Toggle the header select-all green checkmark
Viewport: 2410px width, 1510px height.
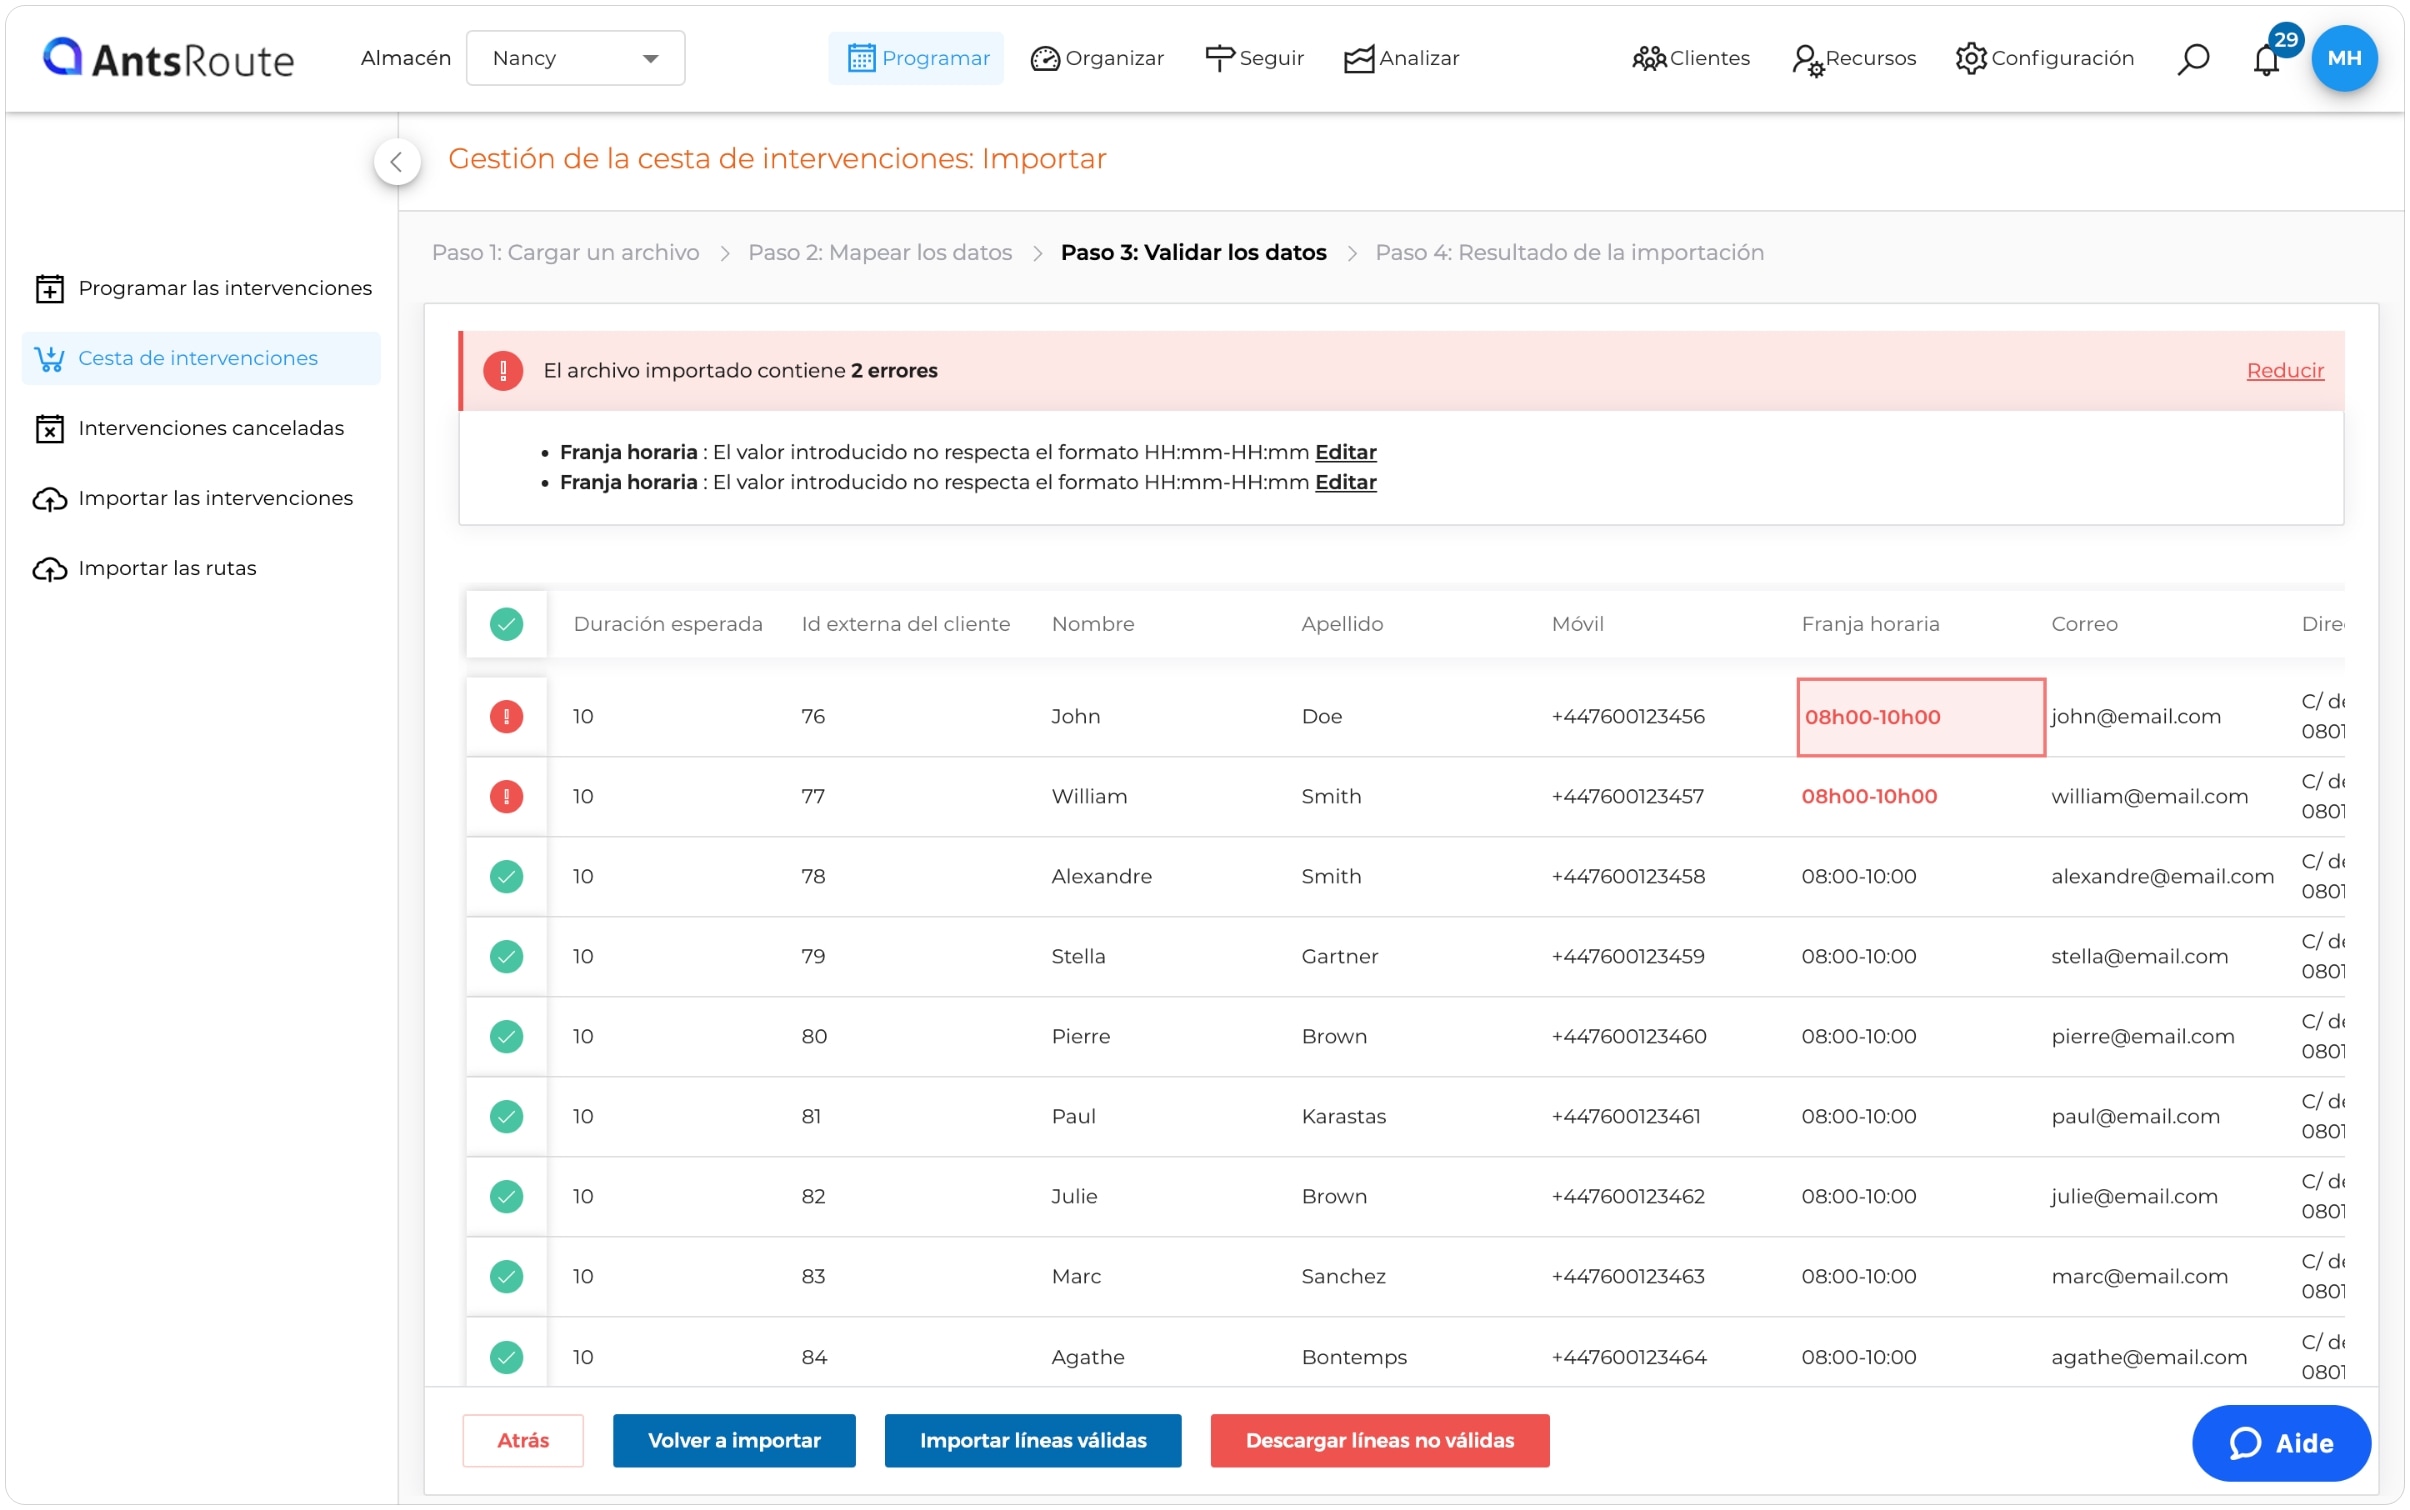pos(506,624)
